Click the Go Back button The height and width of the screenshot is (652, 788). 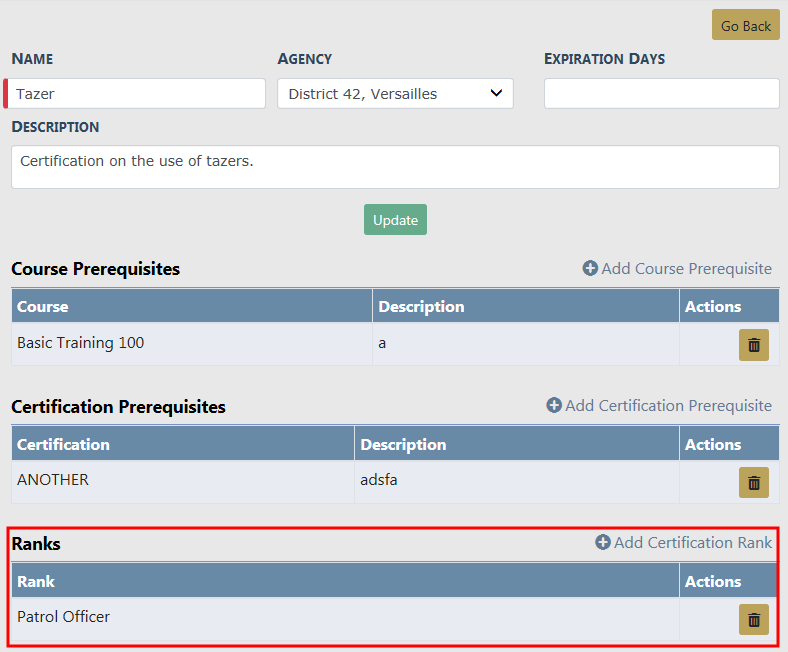[745, 26]
